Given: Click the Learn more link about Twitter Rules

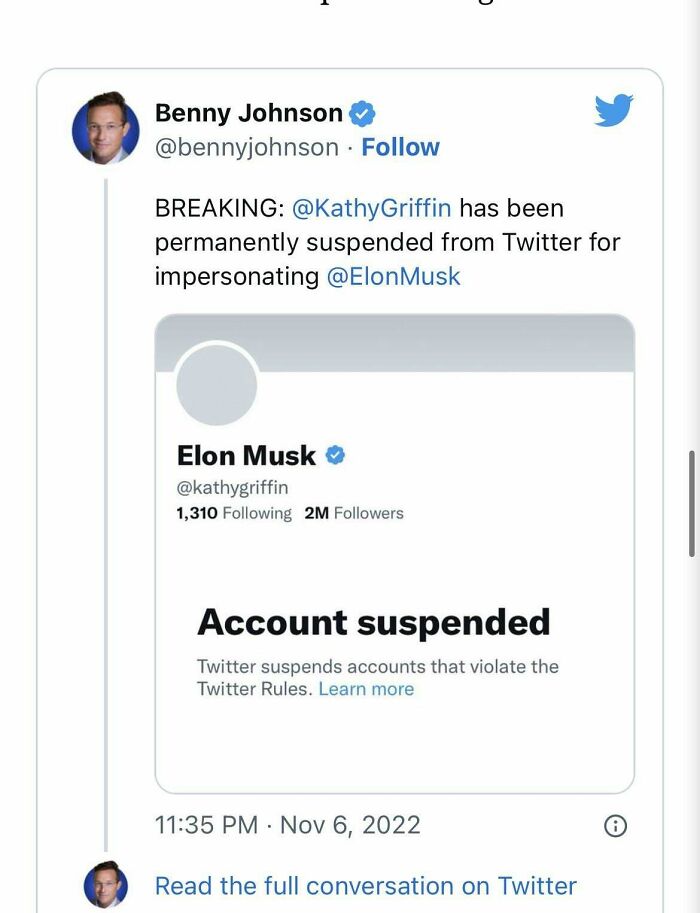Looking at the screenshot, I should [367, 689].
